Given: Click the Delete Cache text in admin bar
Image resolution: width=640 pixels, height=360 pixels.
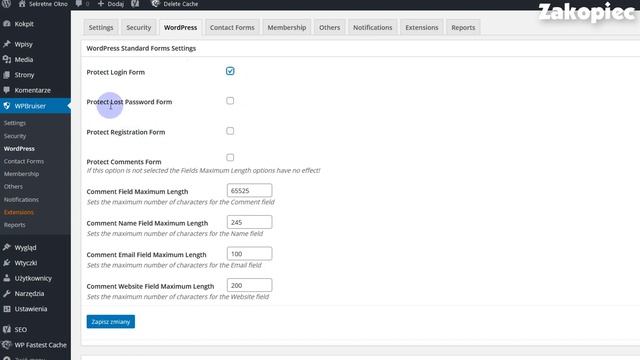Looking at the screenshot, I should pyautogui.click(x=180, y=4).
